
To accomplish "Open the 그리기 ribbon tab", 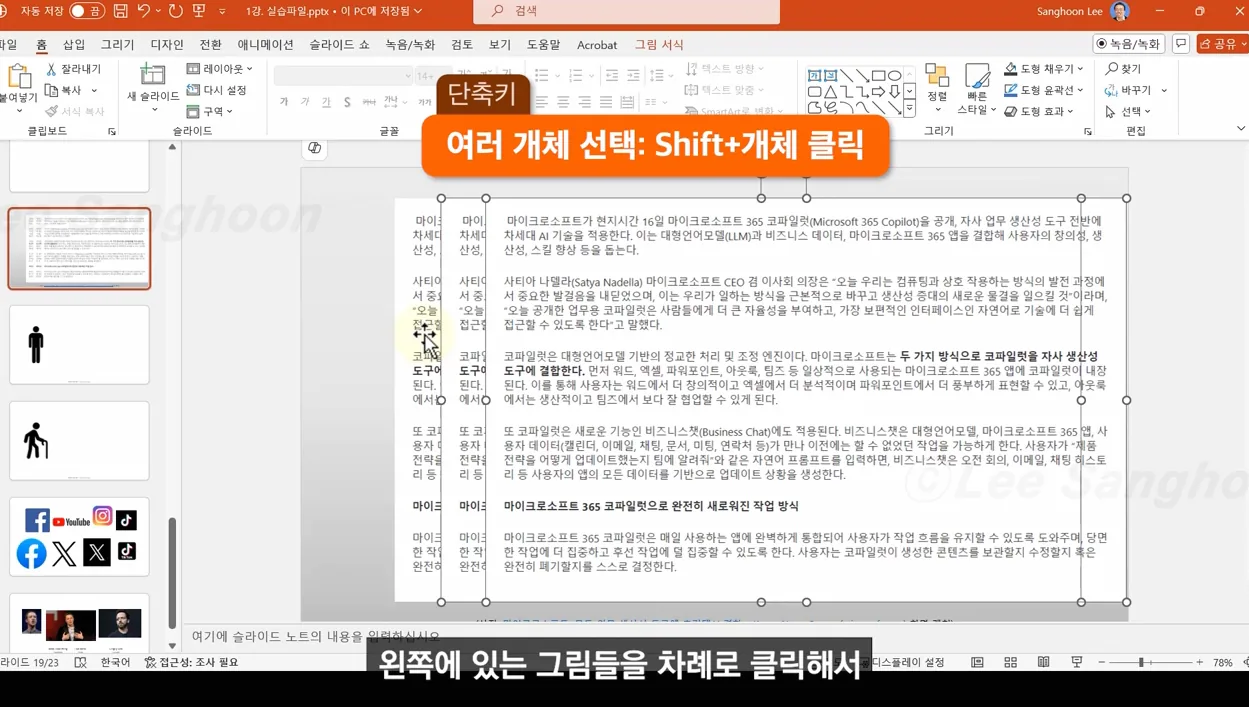I will [x=117, y=45].
